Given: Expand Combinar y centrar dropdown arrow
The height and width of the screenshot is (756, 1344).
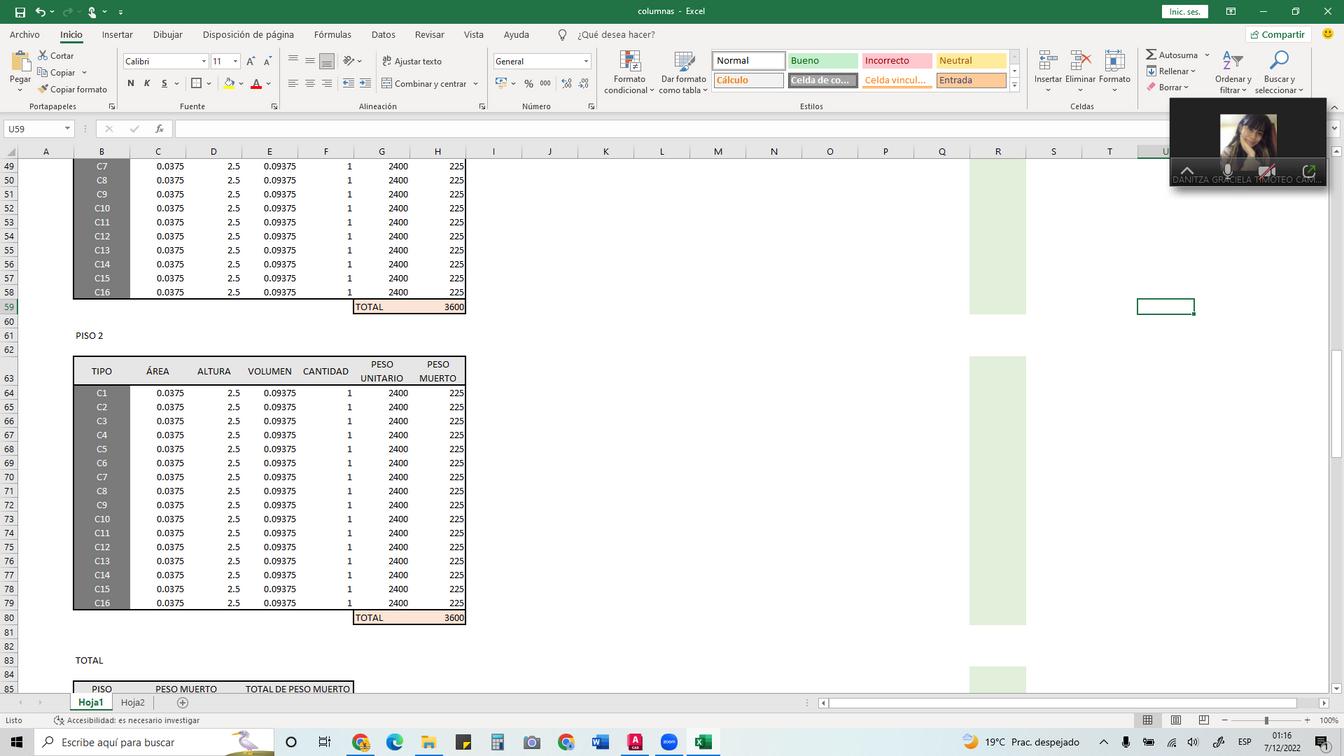Looking at the screenshot, I should [476, 84].
